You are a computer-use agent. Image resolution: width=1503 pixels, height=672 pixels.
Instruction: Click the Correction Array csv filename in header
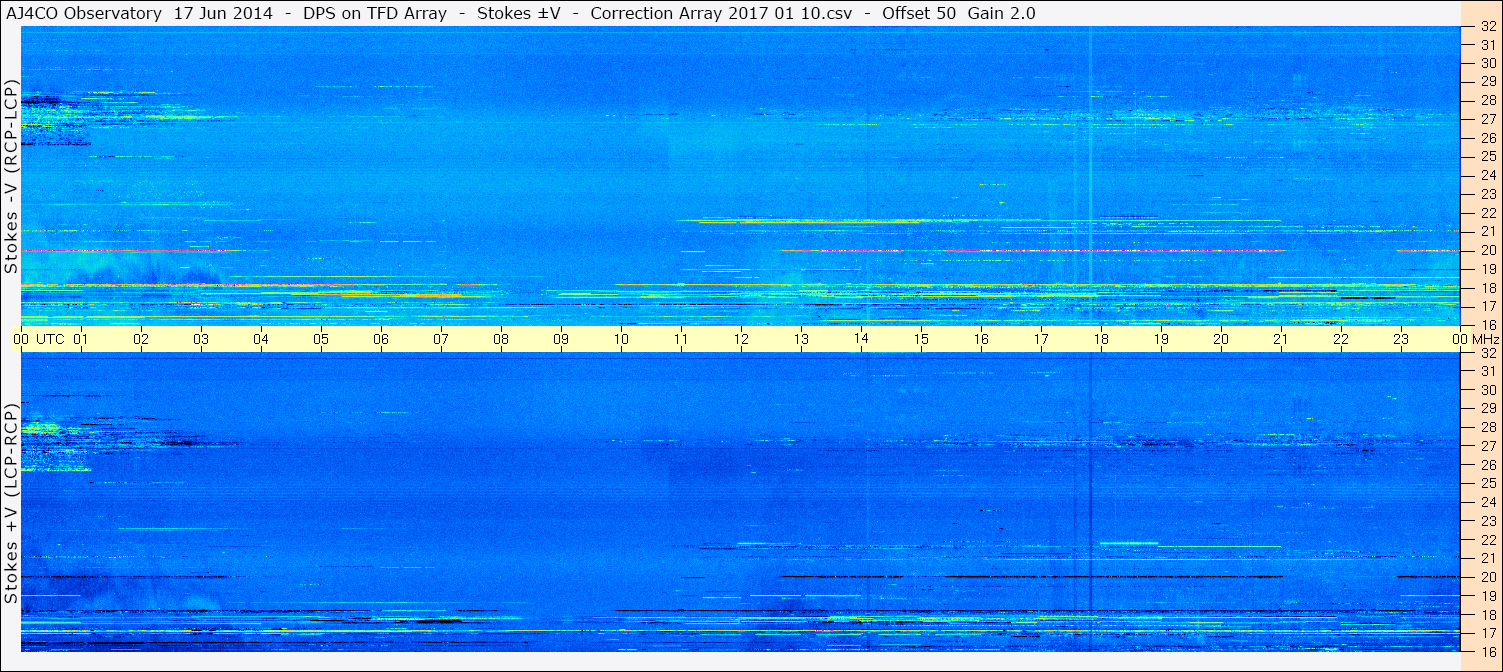[722, 13]
